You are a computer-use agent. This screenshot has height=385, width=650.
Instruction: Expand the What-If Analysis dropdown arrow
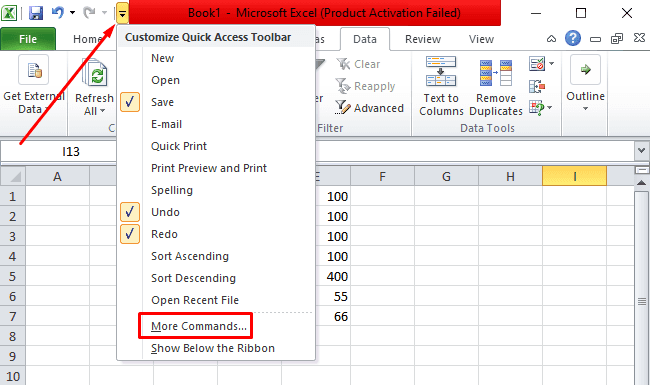(x=550, y=108)
